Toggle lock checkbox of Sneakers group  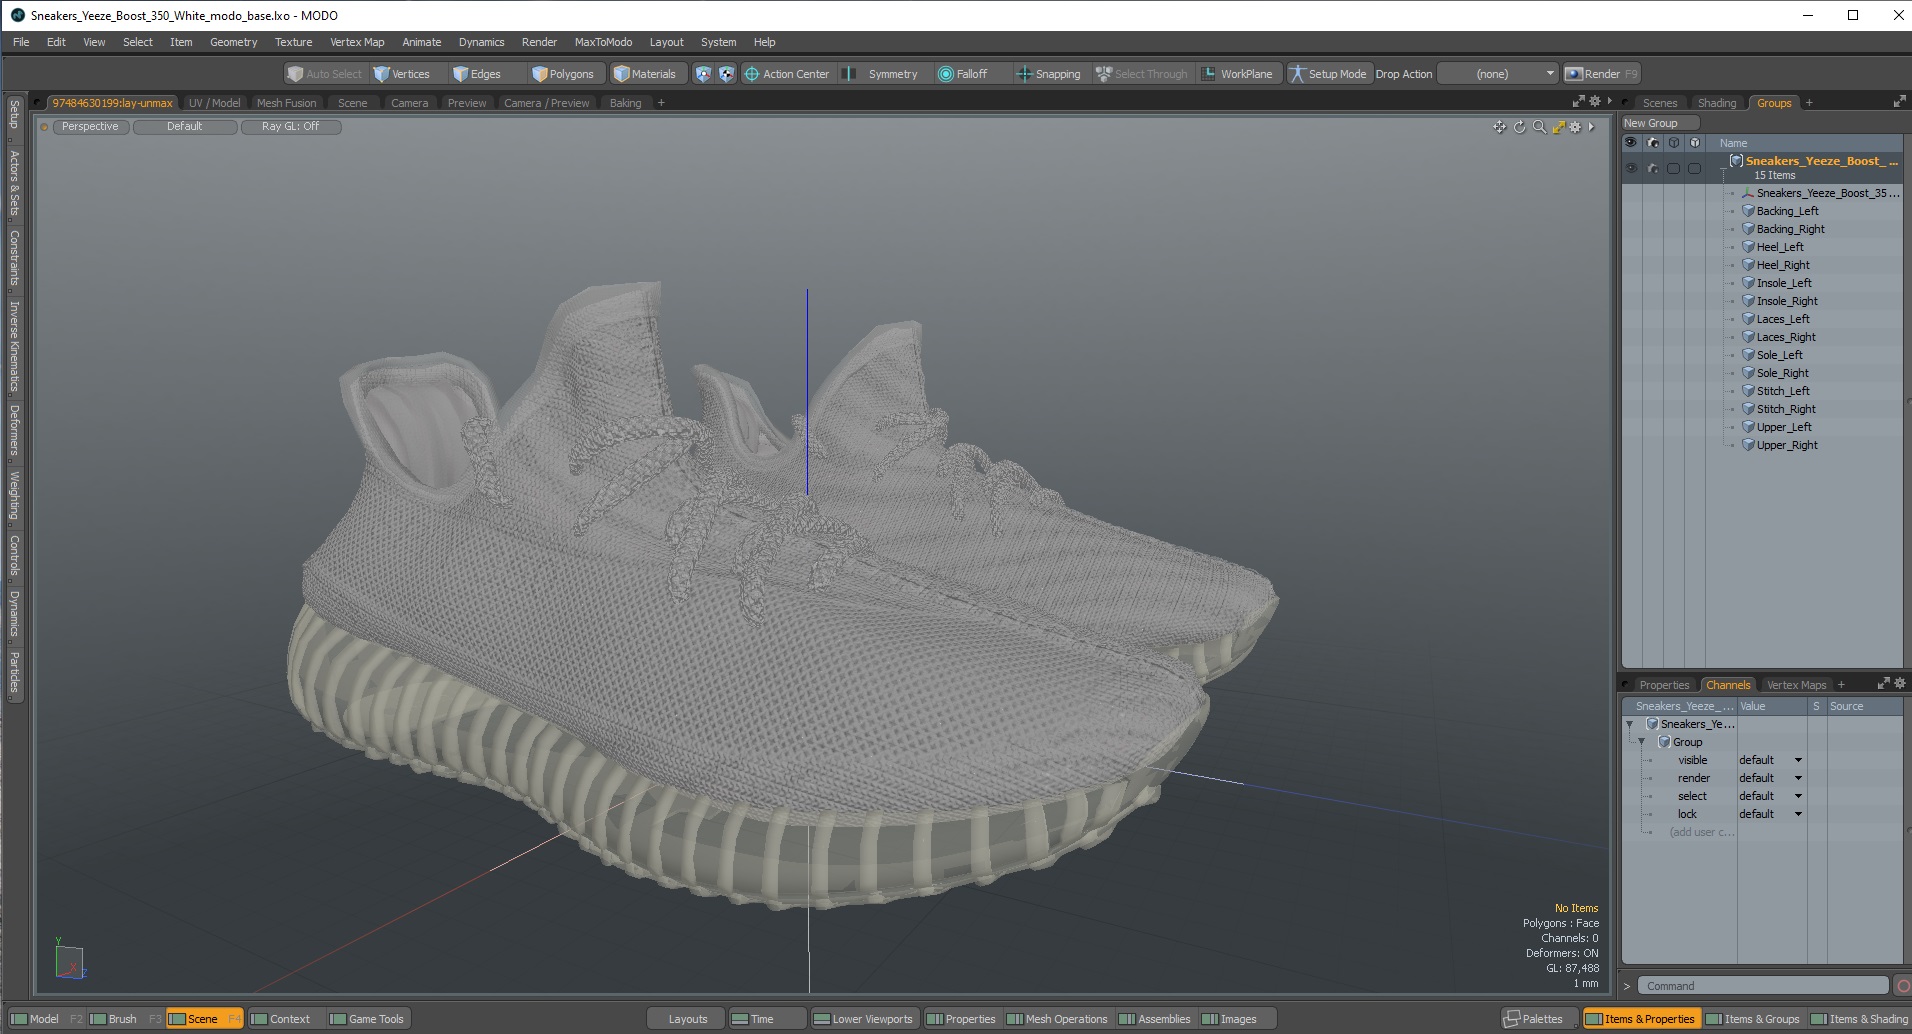[1694, 168]
